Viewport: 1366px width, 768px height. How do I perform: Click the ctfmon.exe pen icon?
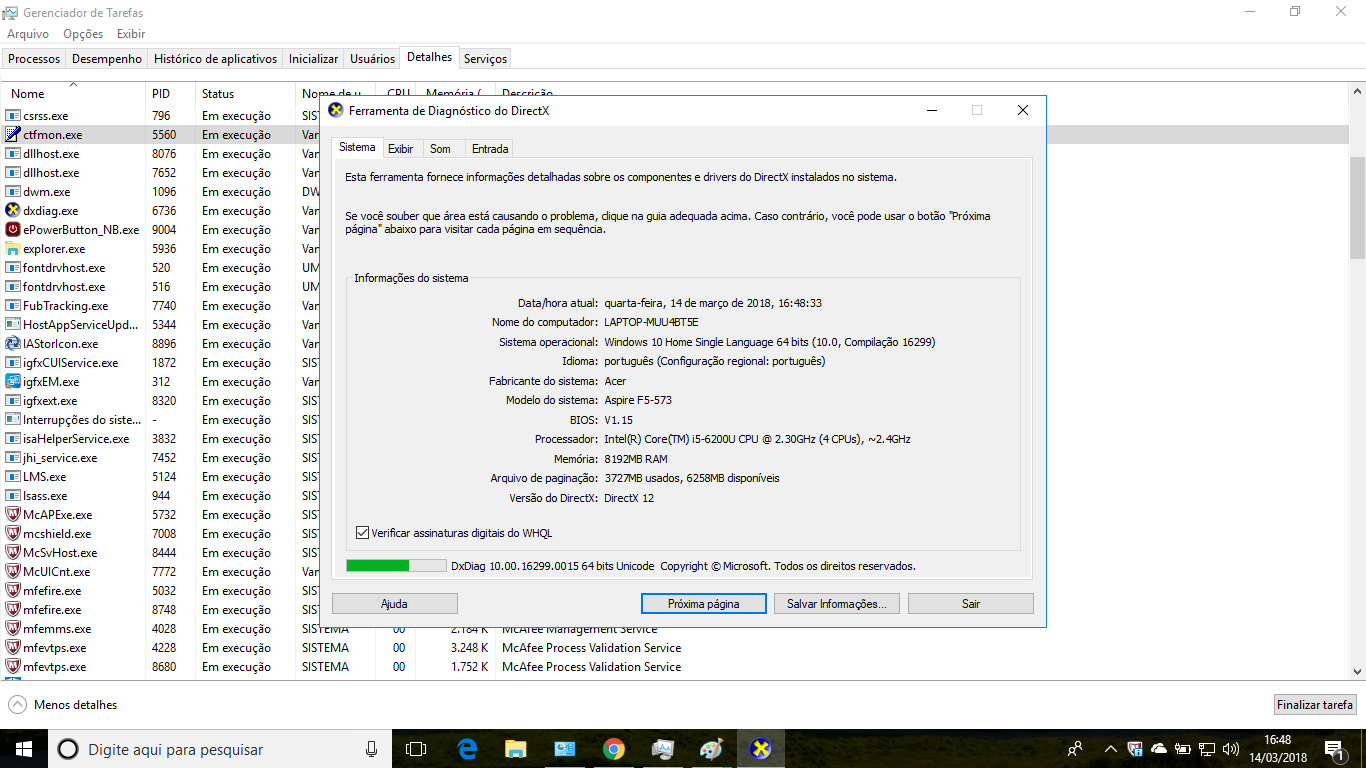coord(13,135)
